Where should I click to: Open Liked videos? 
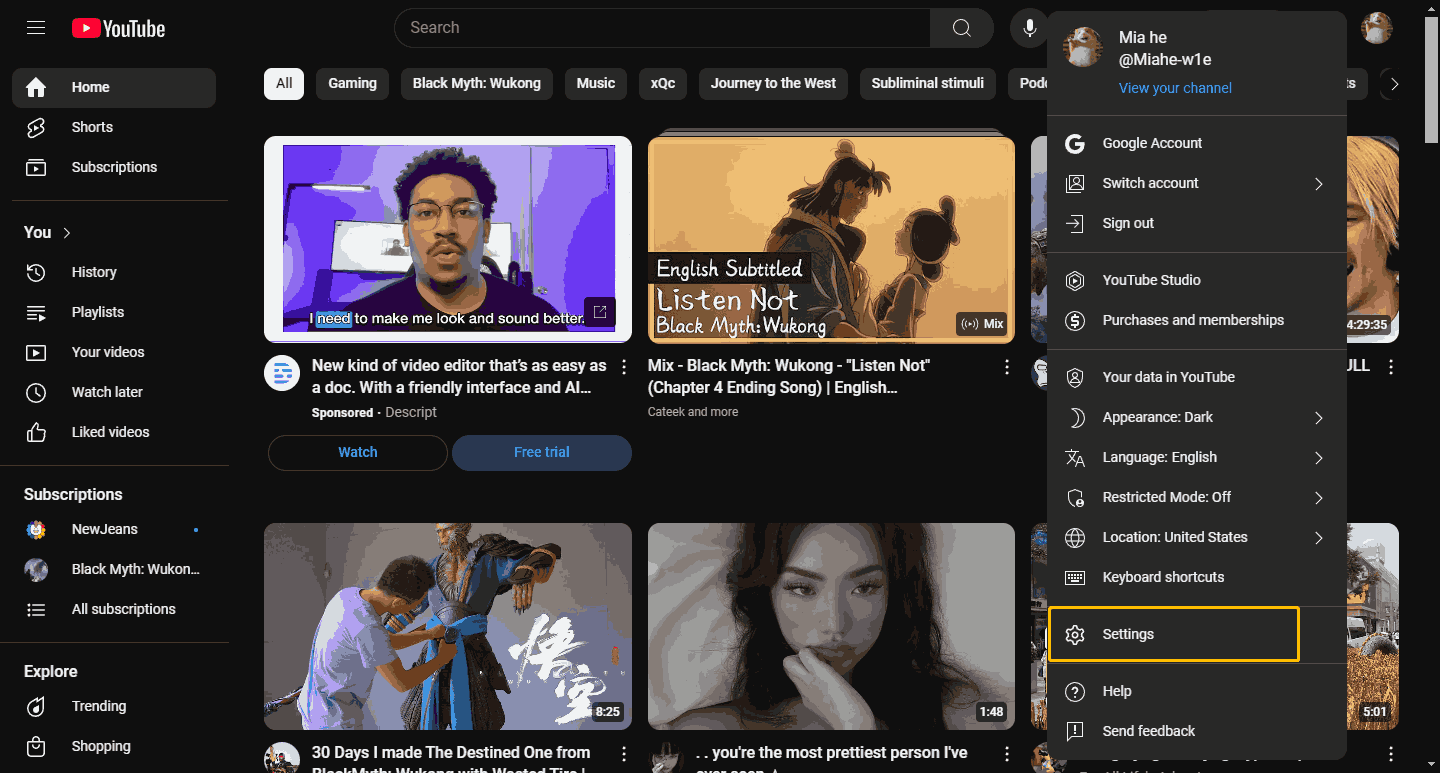pyautogui.click(x=114, y=432)
